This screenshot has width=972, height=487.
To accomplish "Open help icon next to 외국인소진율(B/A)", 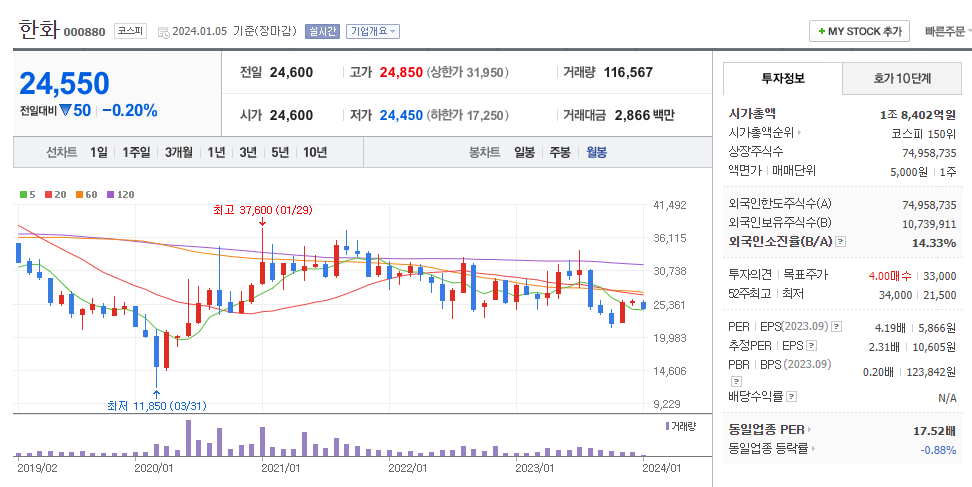I will click(x=841, y=242).
